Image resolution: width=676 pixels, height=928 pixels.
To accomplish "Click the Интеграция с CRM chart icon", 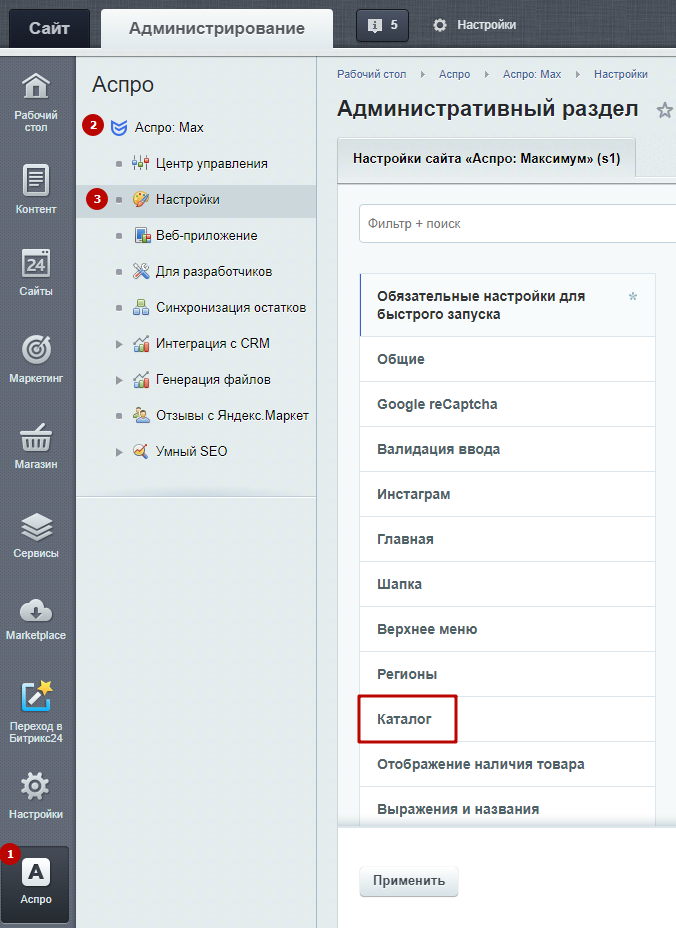I will coord(141,344).
